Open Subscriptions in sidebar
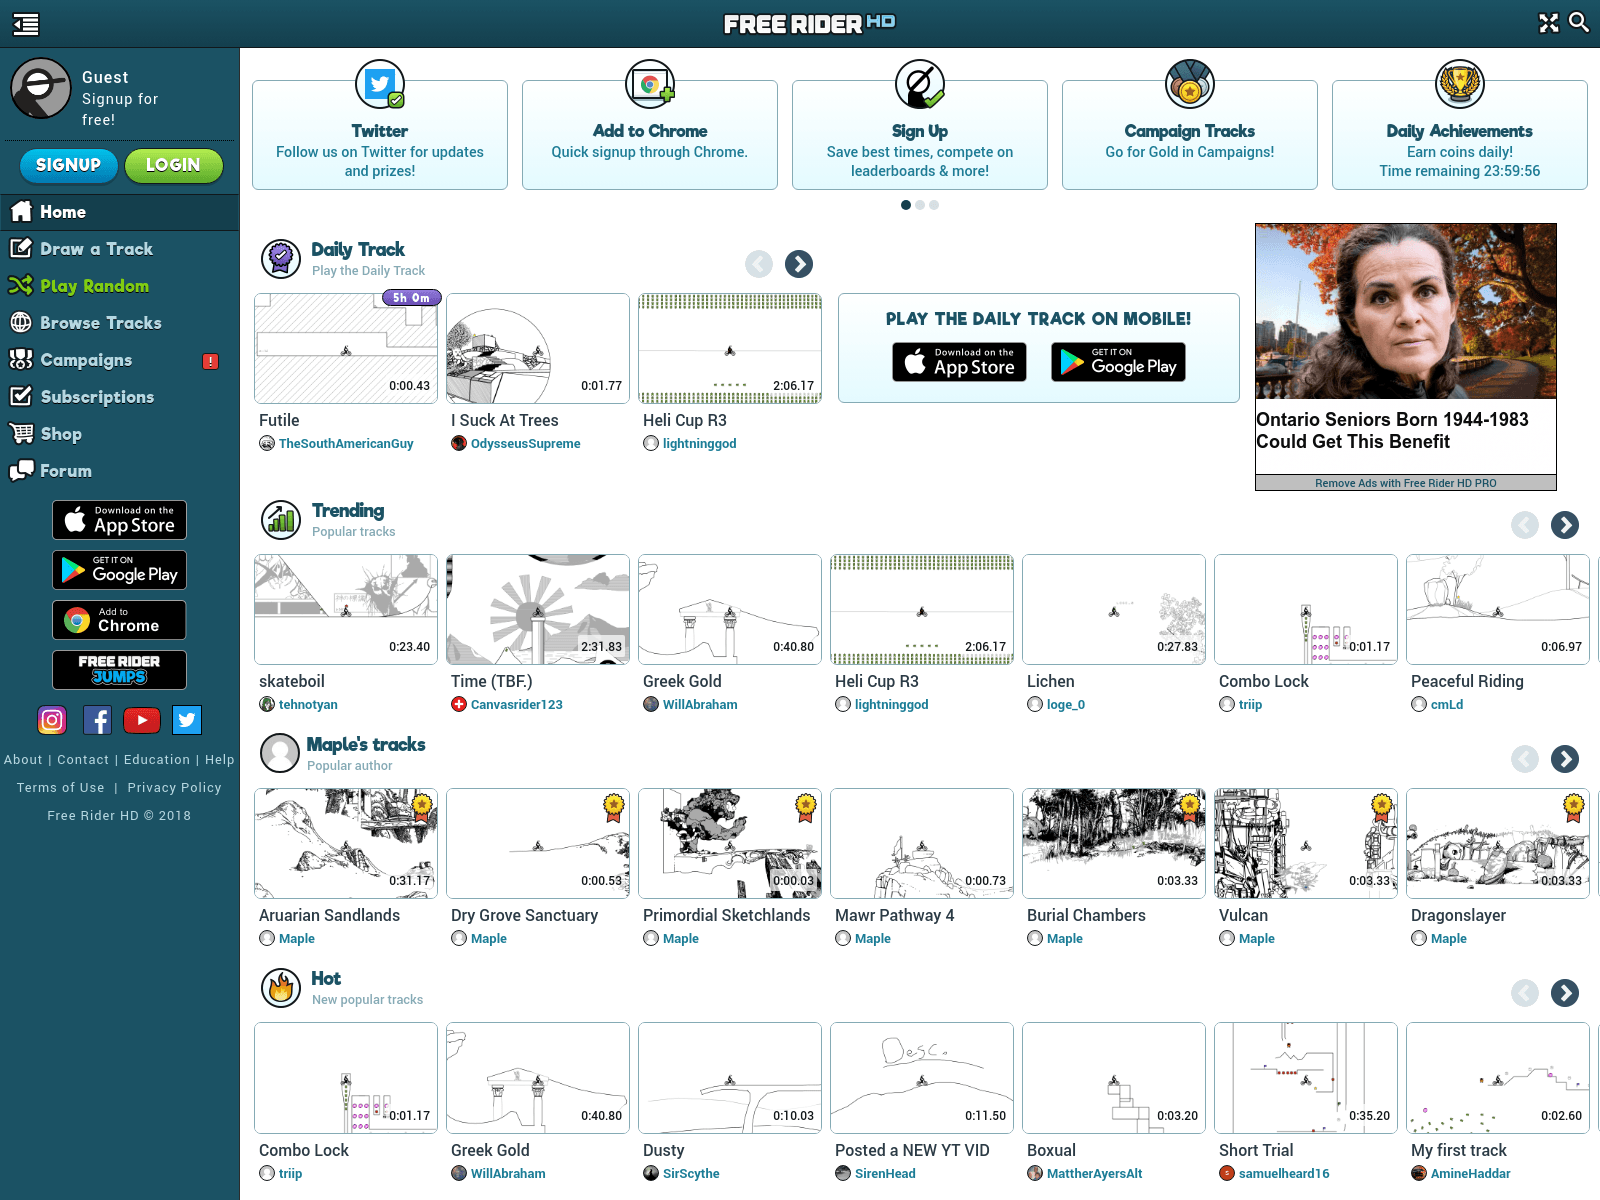The height and width of the screenshot is (1200, 1600). [120, 397]
